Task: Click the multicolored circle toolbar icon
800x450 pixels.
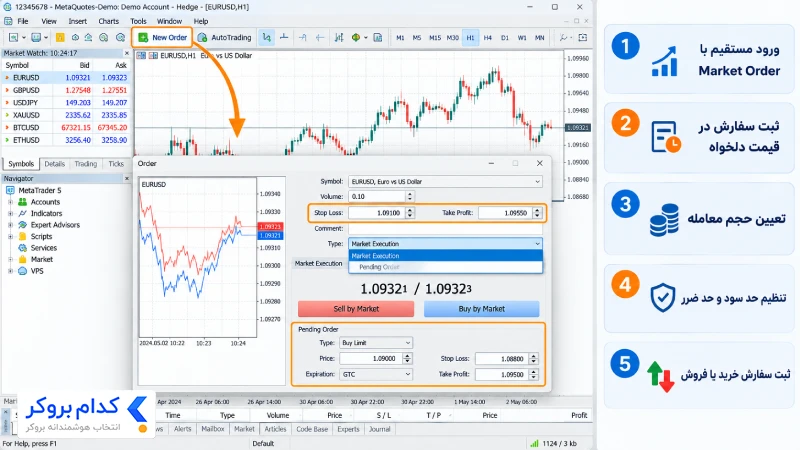Action: pyautogui.click(x=356, y=37)
